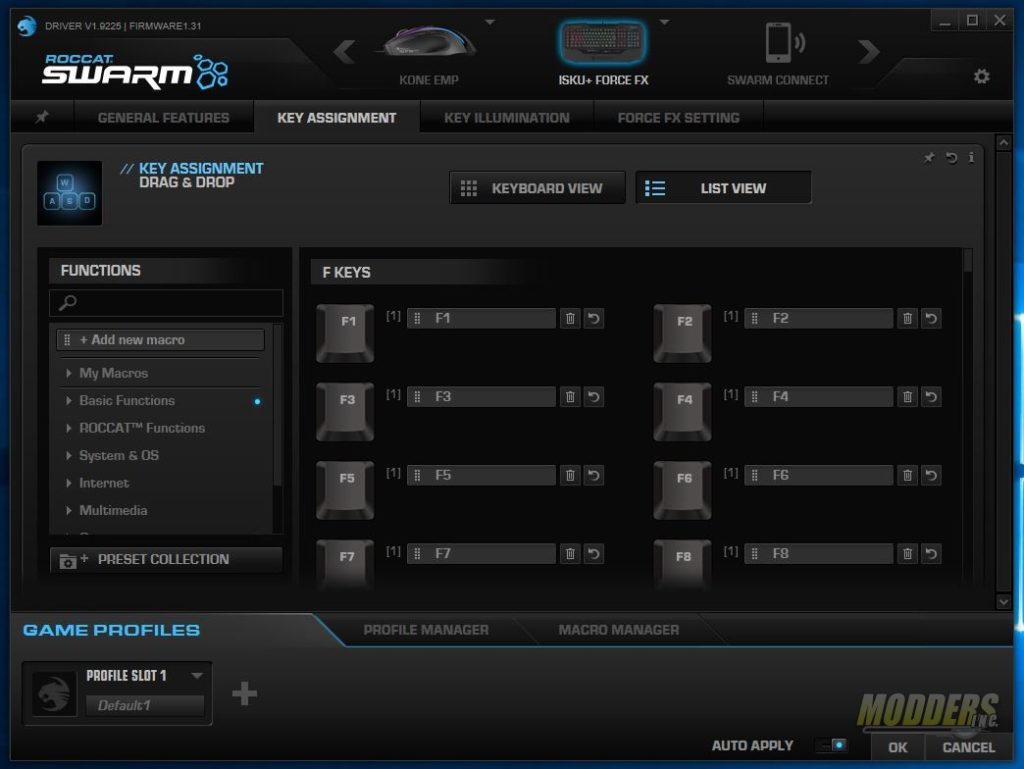Reset the F2 key assignment
1024x769 pixels.
[931, 319]
